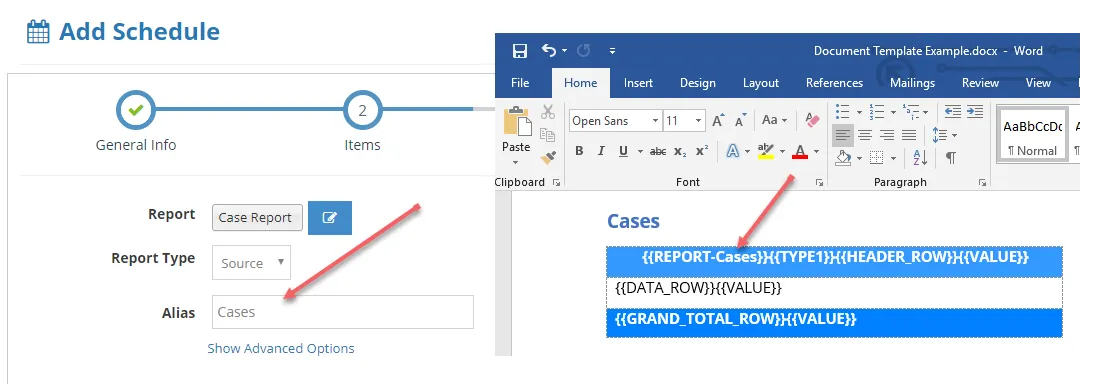Toggle Bold formatting
Image resolution: width=1097 pixels, height=384 pixels.
point(579,151)
